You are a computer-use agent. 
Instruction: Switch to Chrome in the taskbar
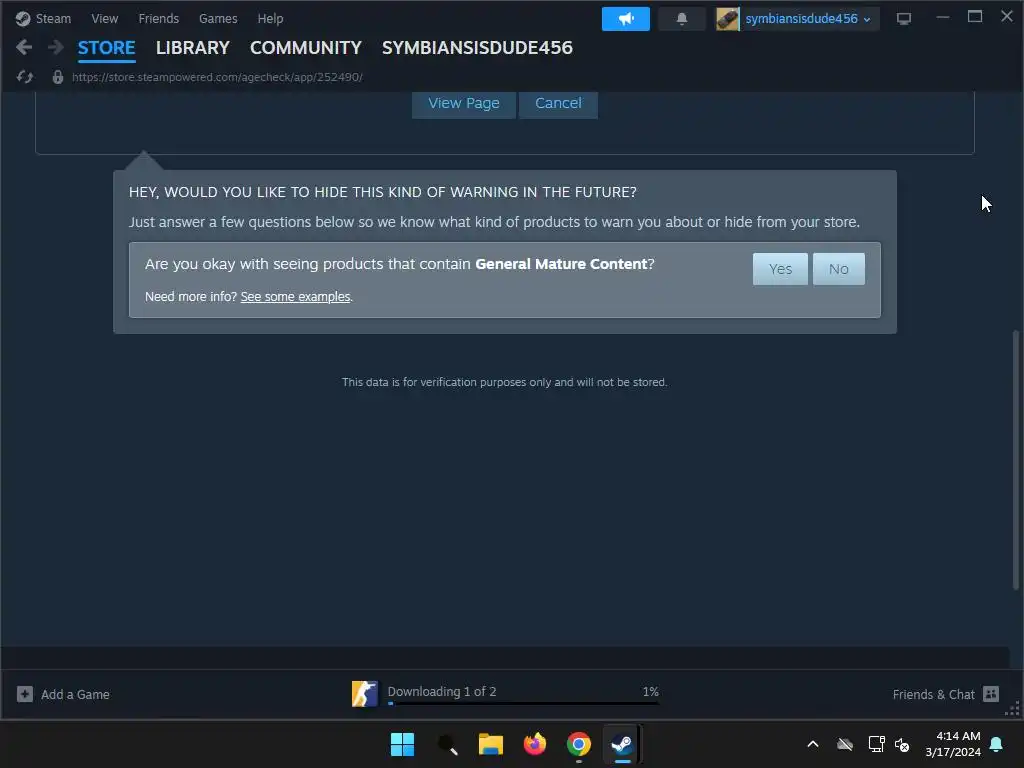[579, 744]
